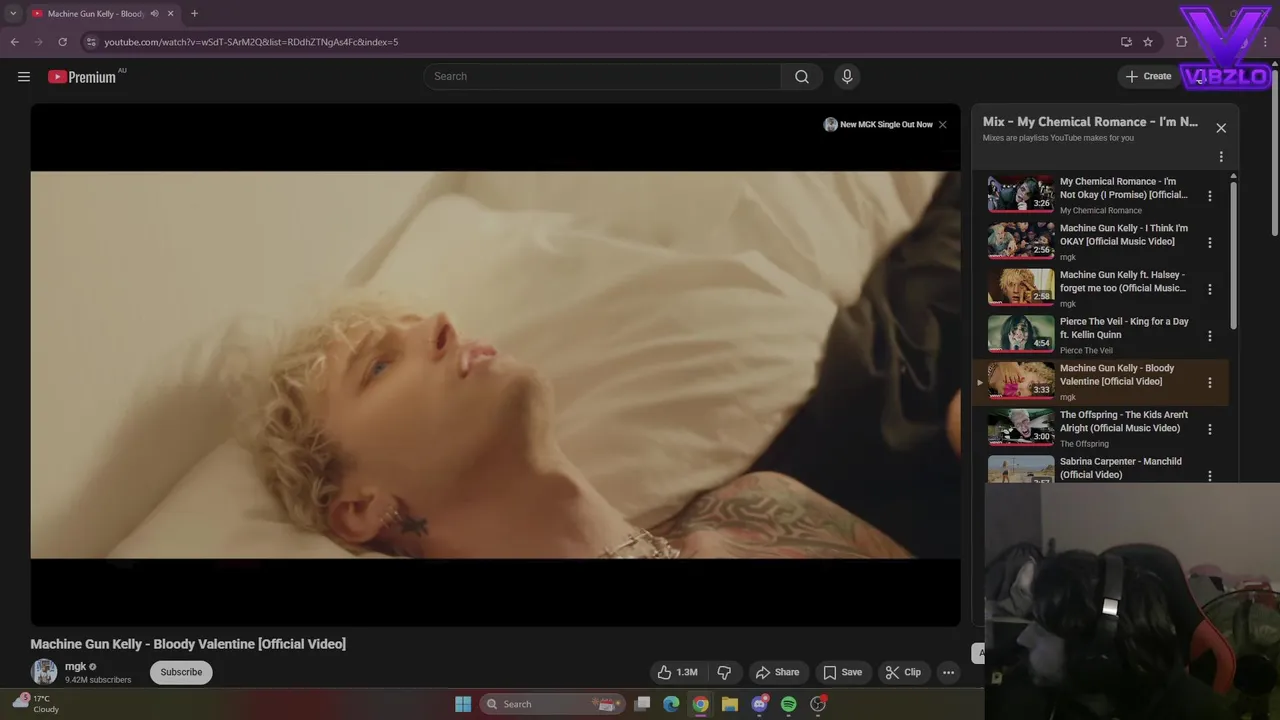Play I Think I'm OKAY thumbnail
1280x720 pixels.
[1021, 241]
